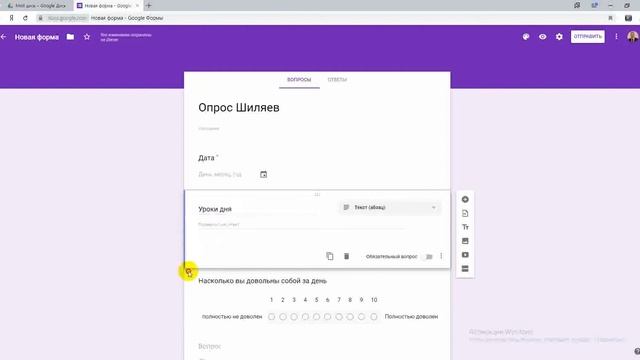The width and height of the screenshot is (640, 360).
Task: Click the ОТПРАВИТЬ send button
Action: point(587,36)
